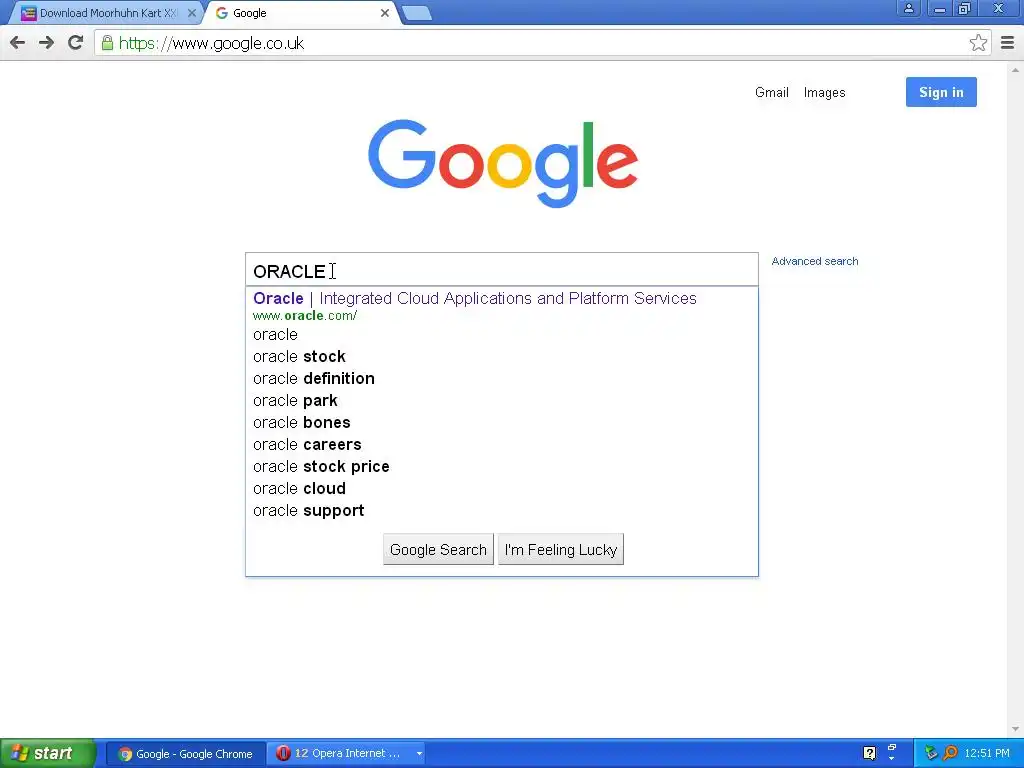Click the blue Sign in button
The image size is (1024, 768).
(x=941, y=92)
